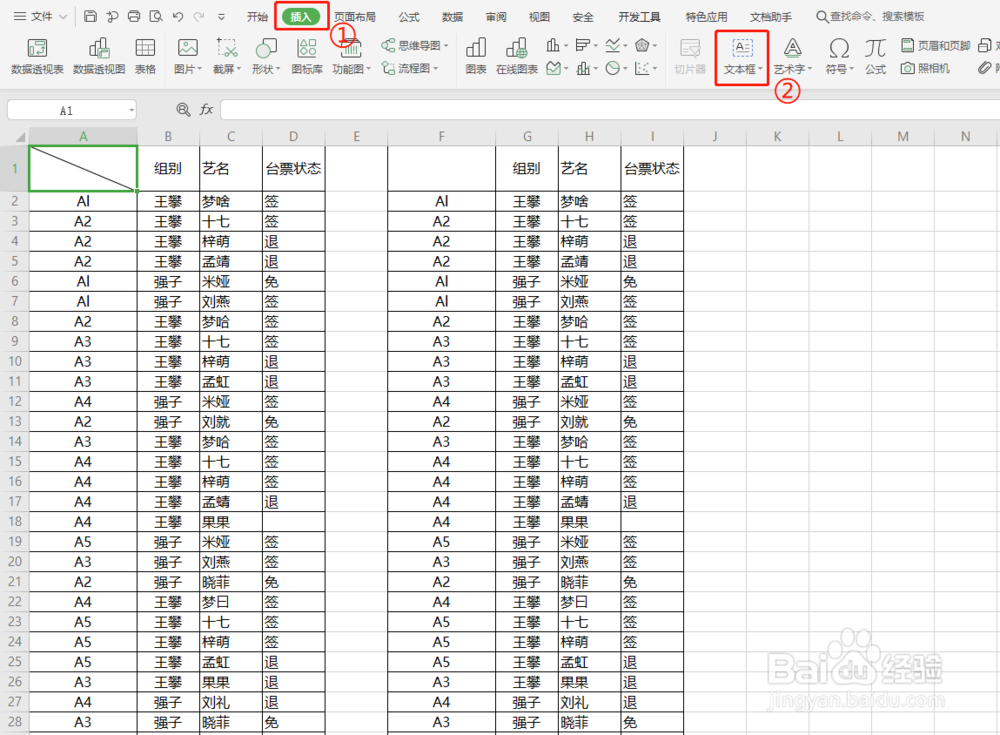The height and width of the screenshot is (735, 1000).
Task: Click the 图表 chart icon
Action: 476,56
